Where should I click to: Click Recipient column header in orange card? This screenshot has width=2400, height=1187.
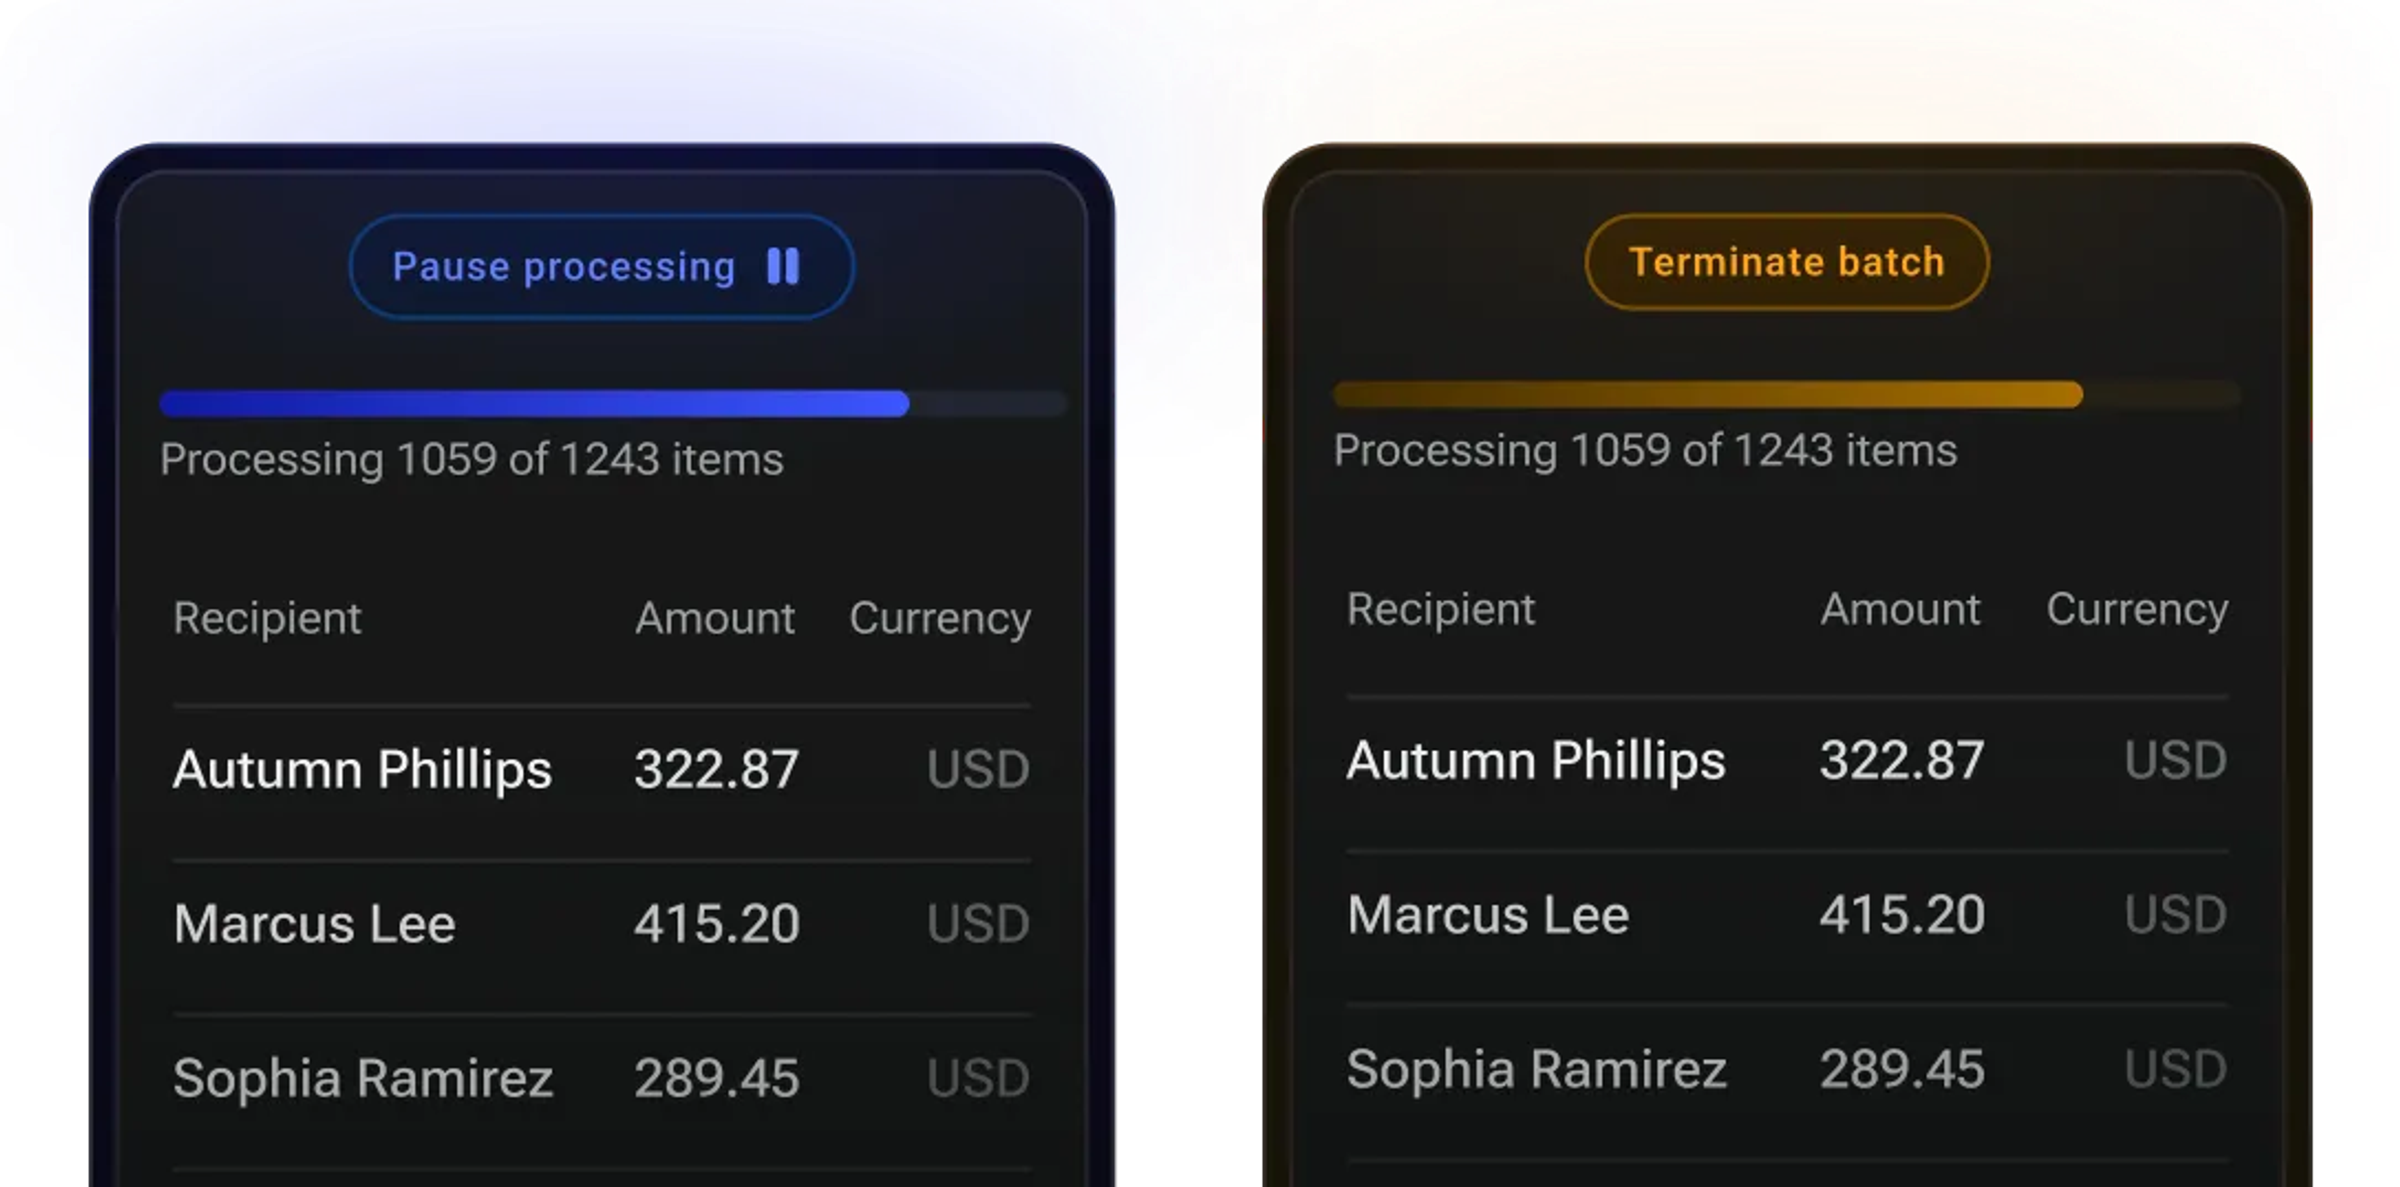[x=1440, y=609]
